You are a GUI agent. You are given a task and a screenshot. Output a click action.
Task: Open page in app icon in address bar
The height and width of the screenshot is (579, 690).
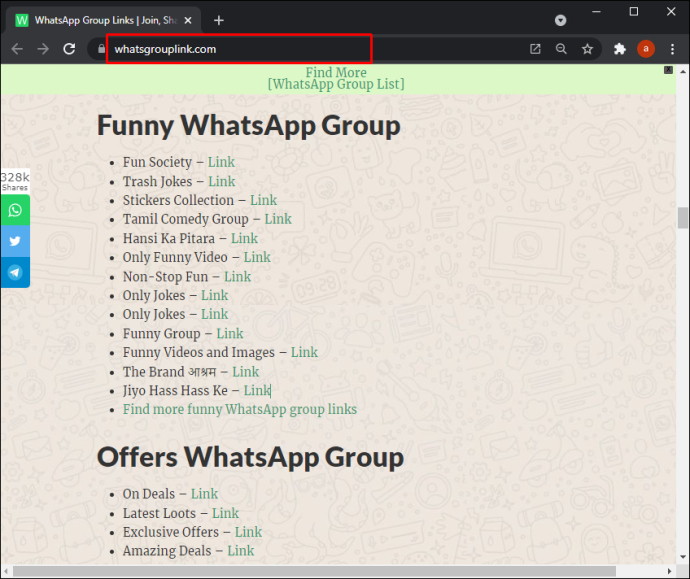click(x=535, y=49)
